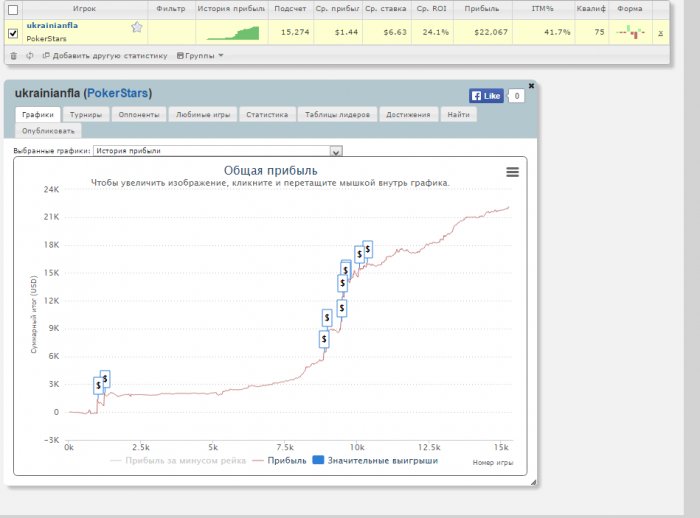This screenshot has height=518, width=700.
Task: Click Добавить другую статистику link
Action: pyautogui.click(x=108, y=55)
